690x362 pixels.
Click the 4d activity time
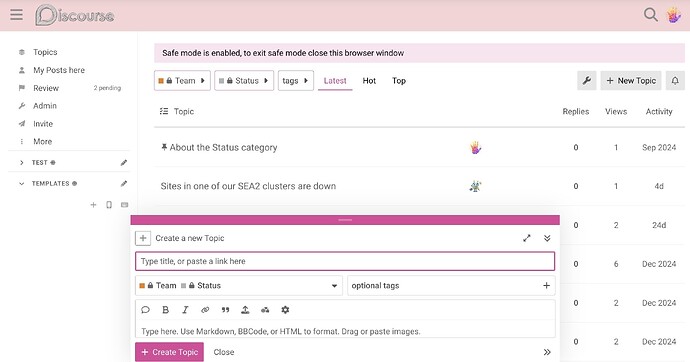(x=659, y=186)
